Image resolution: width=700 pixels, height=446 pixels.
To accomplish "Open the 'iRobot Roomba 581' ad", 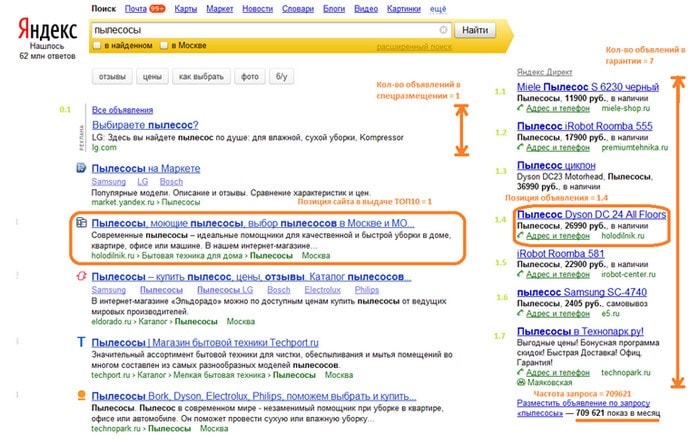I will 561,254.
